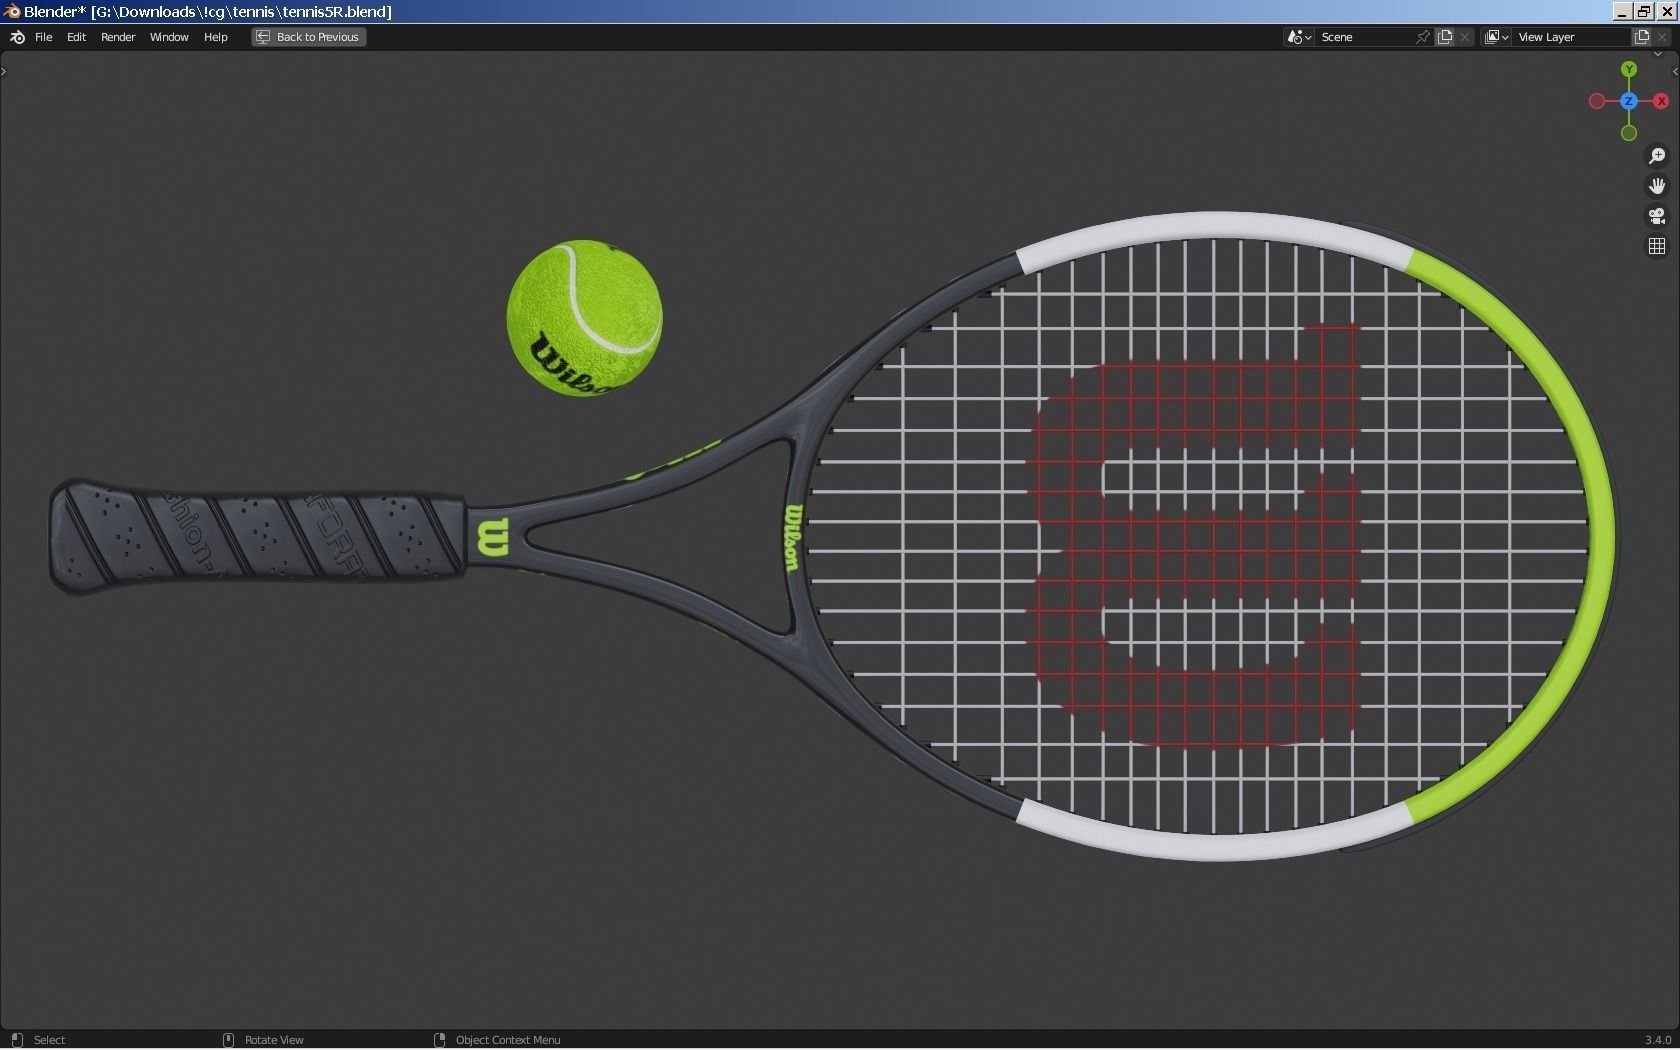The image size is (1680, 1050).
Task: Remove the view layer with X icon
Action: pos(1662,37)
